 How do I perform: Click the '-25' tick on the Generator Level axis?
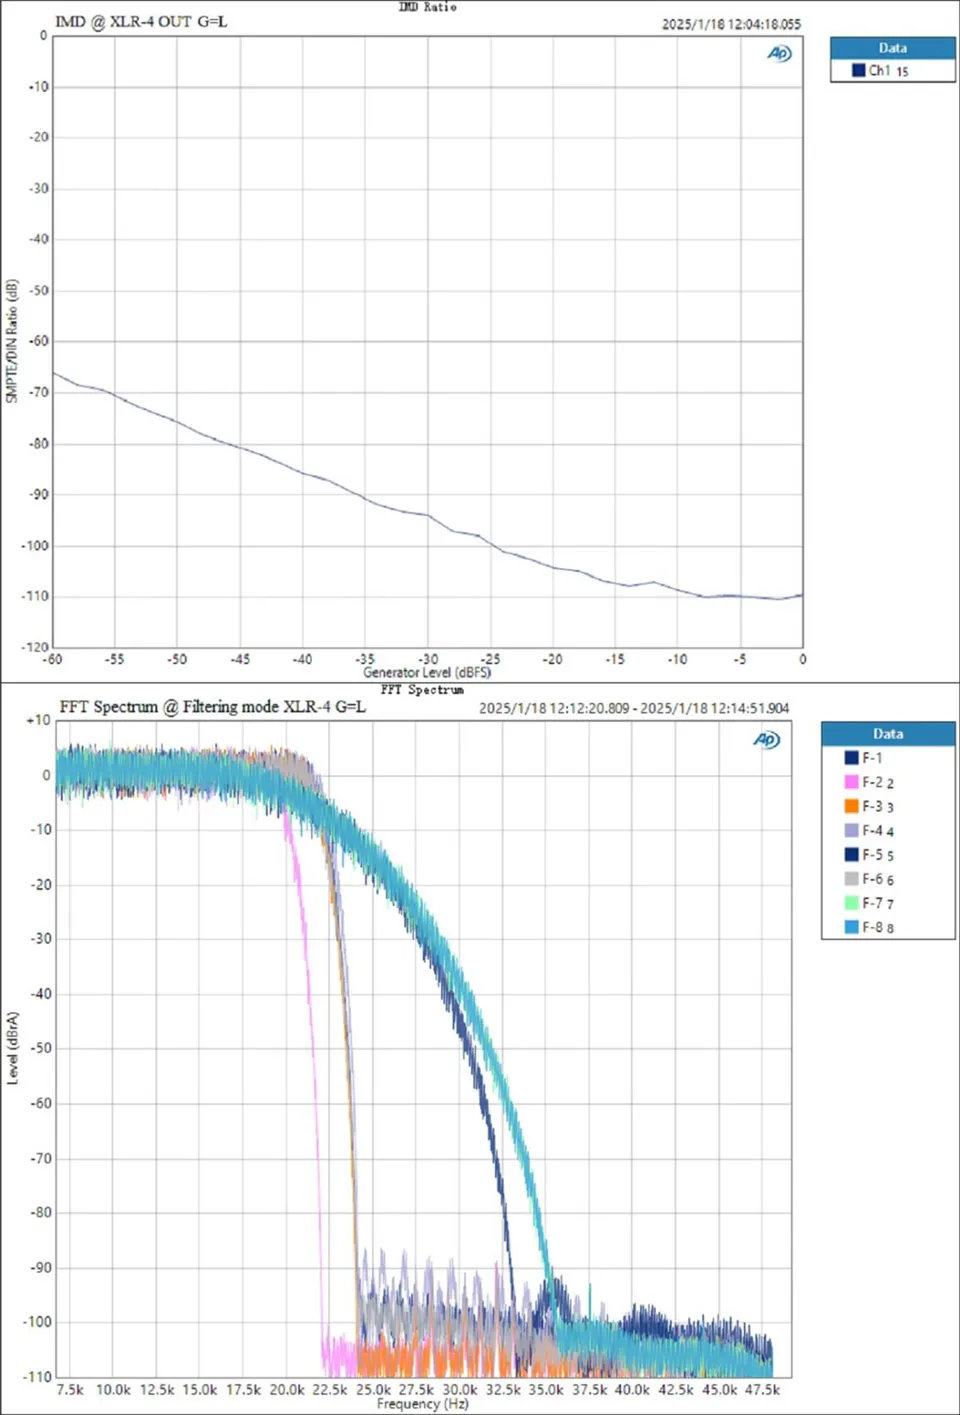click(490, 659)
